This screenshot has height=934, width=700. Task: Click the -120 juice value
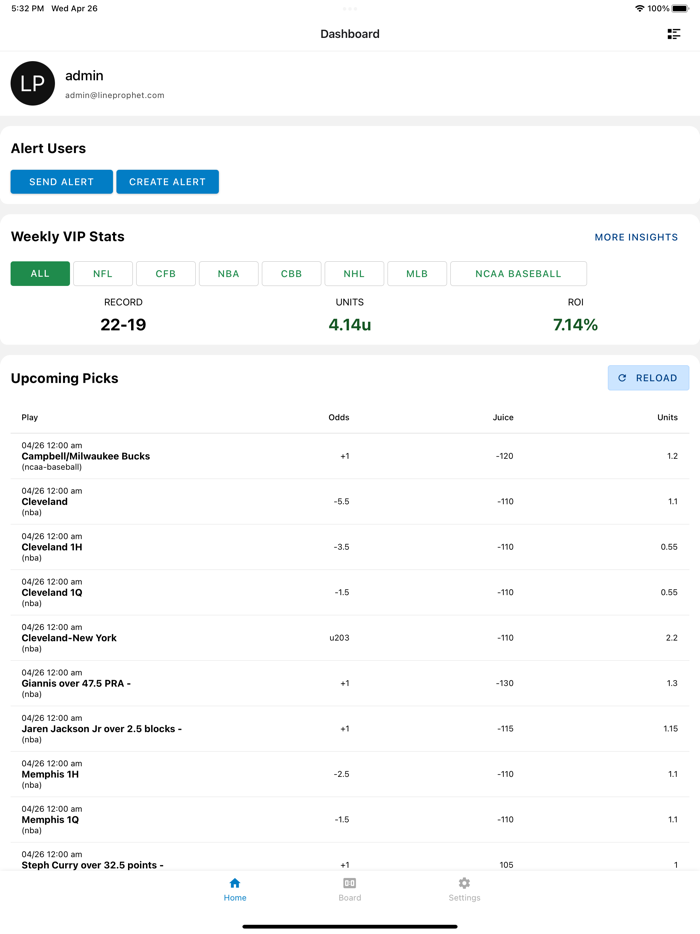coord(504,456)
